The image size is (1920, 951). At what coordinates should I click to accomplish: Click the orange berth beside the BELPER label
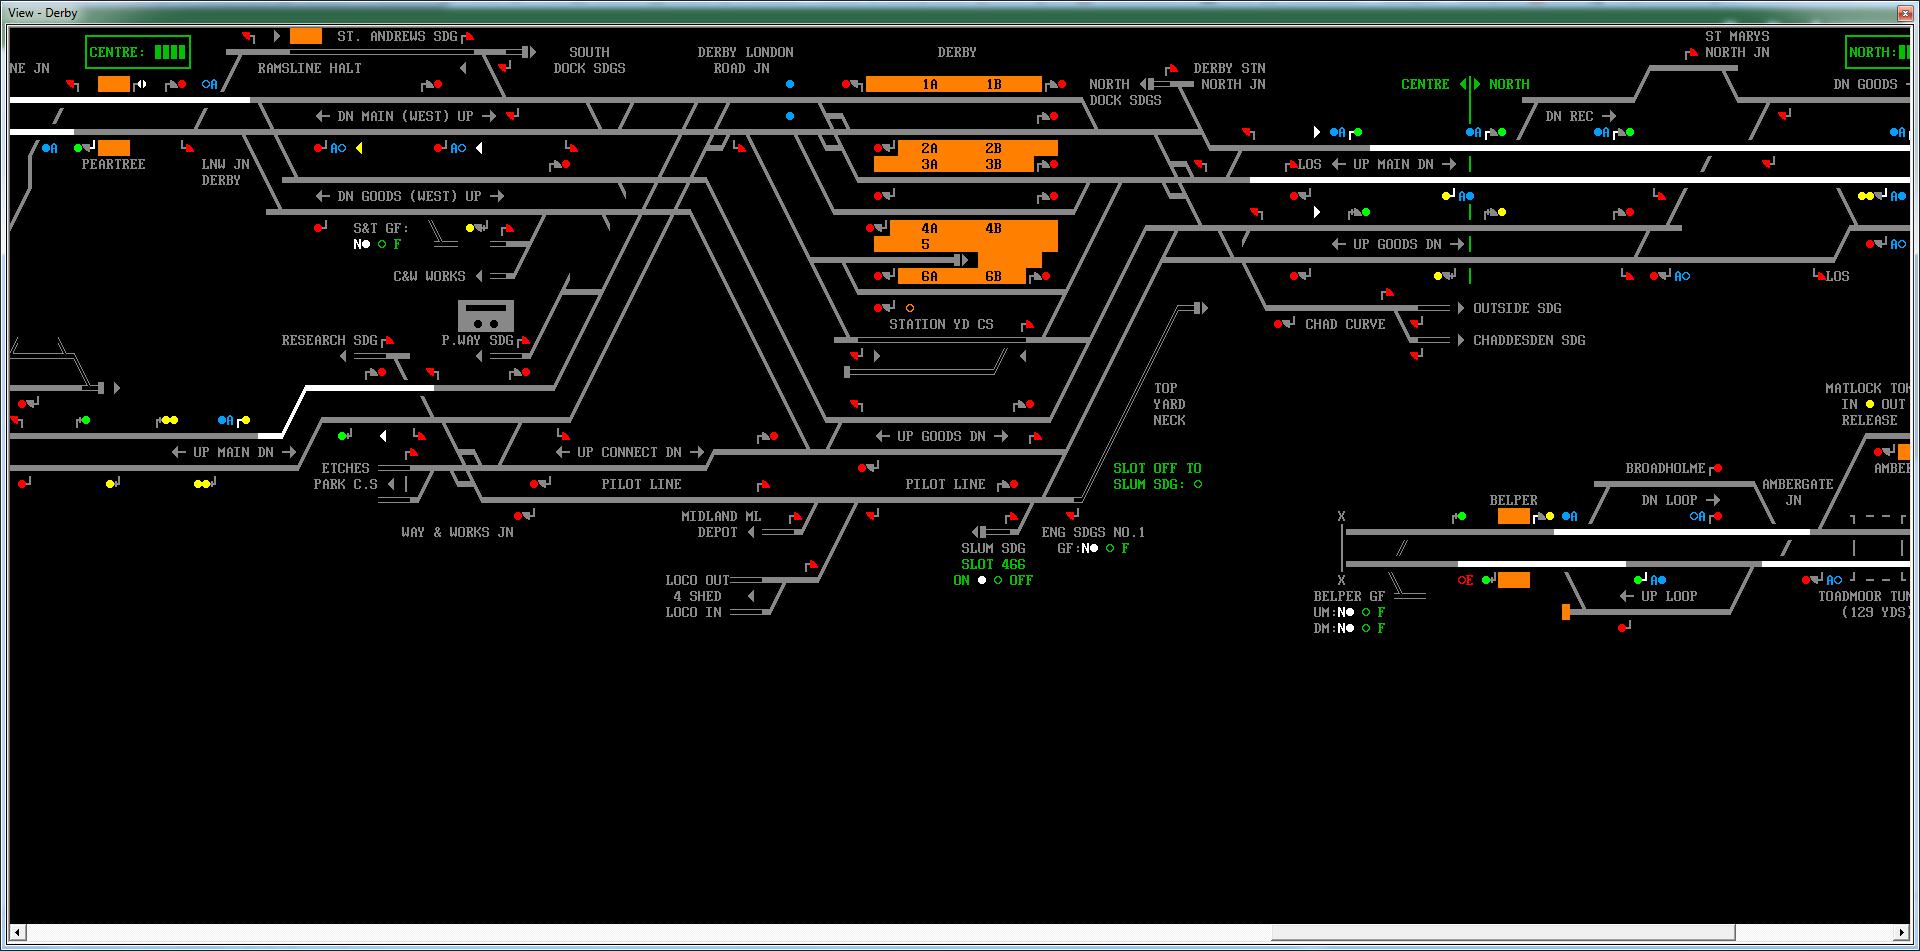pos(1514,516)
